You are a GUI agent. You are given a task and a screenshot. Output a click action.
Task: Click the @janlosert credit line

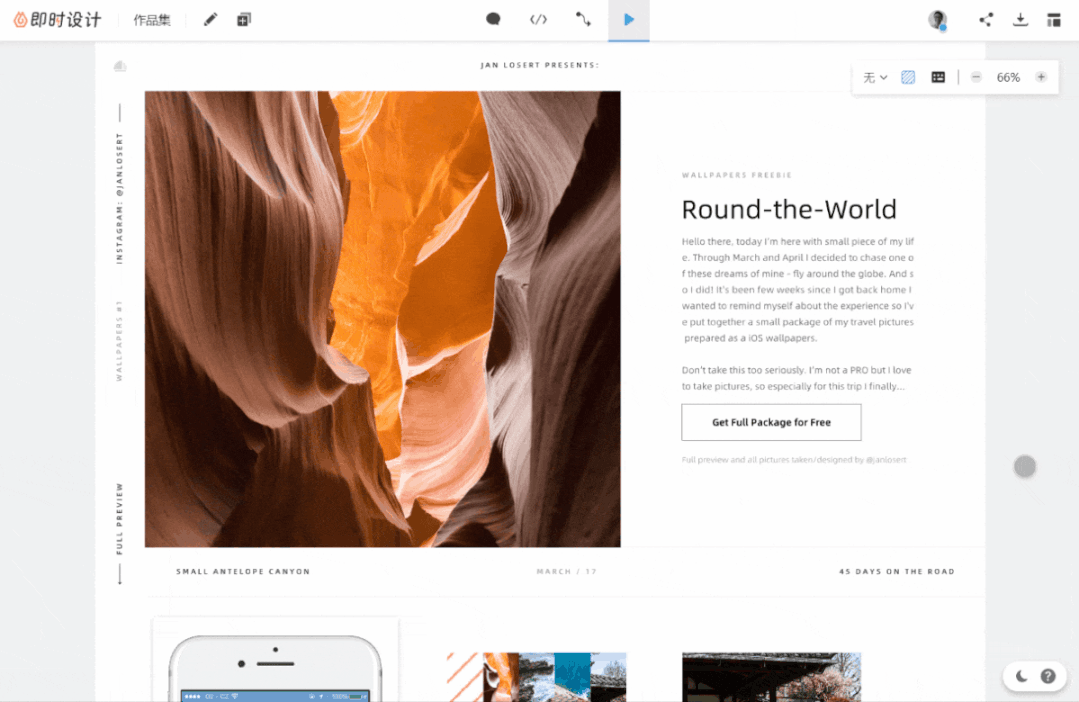coord(793,460)
